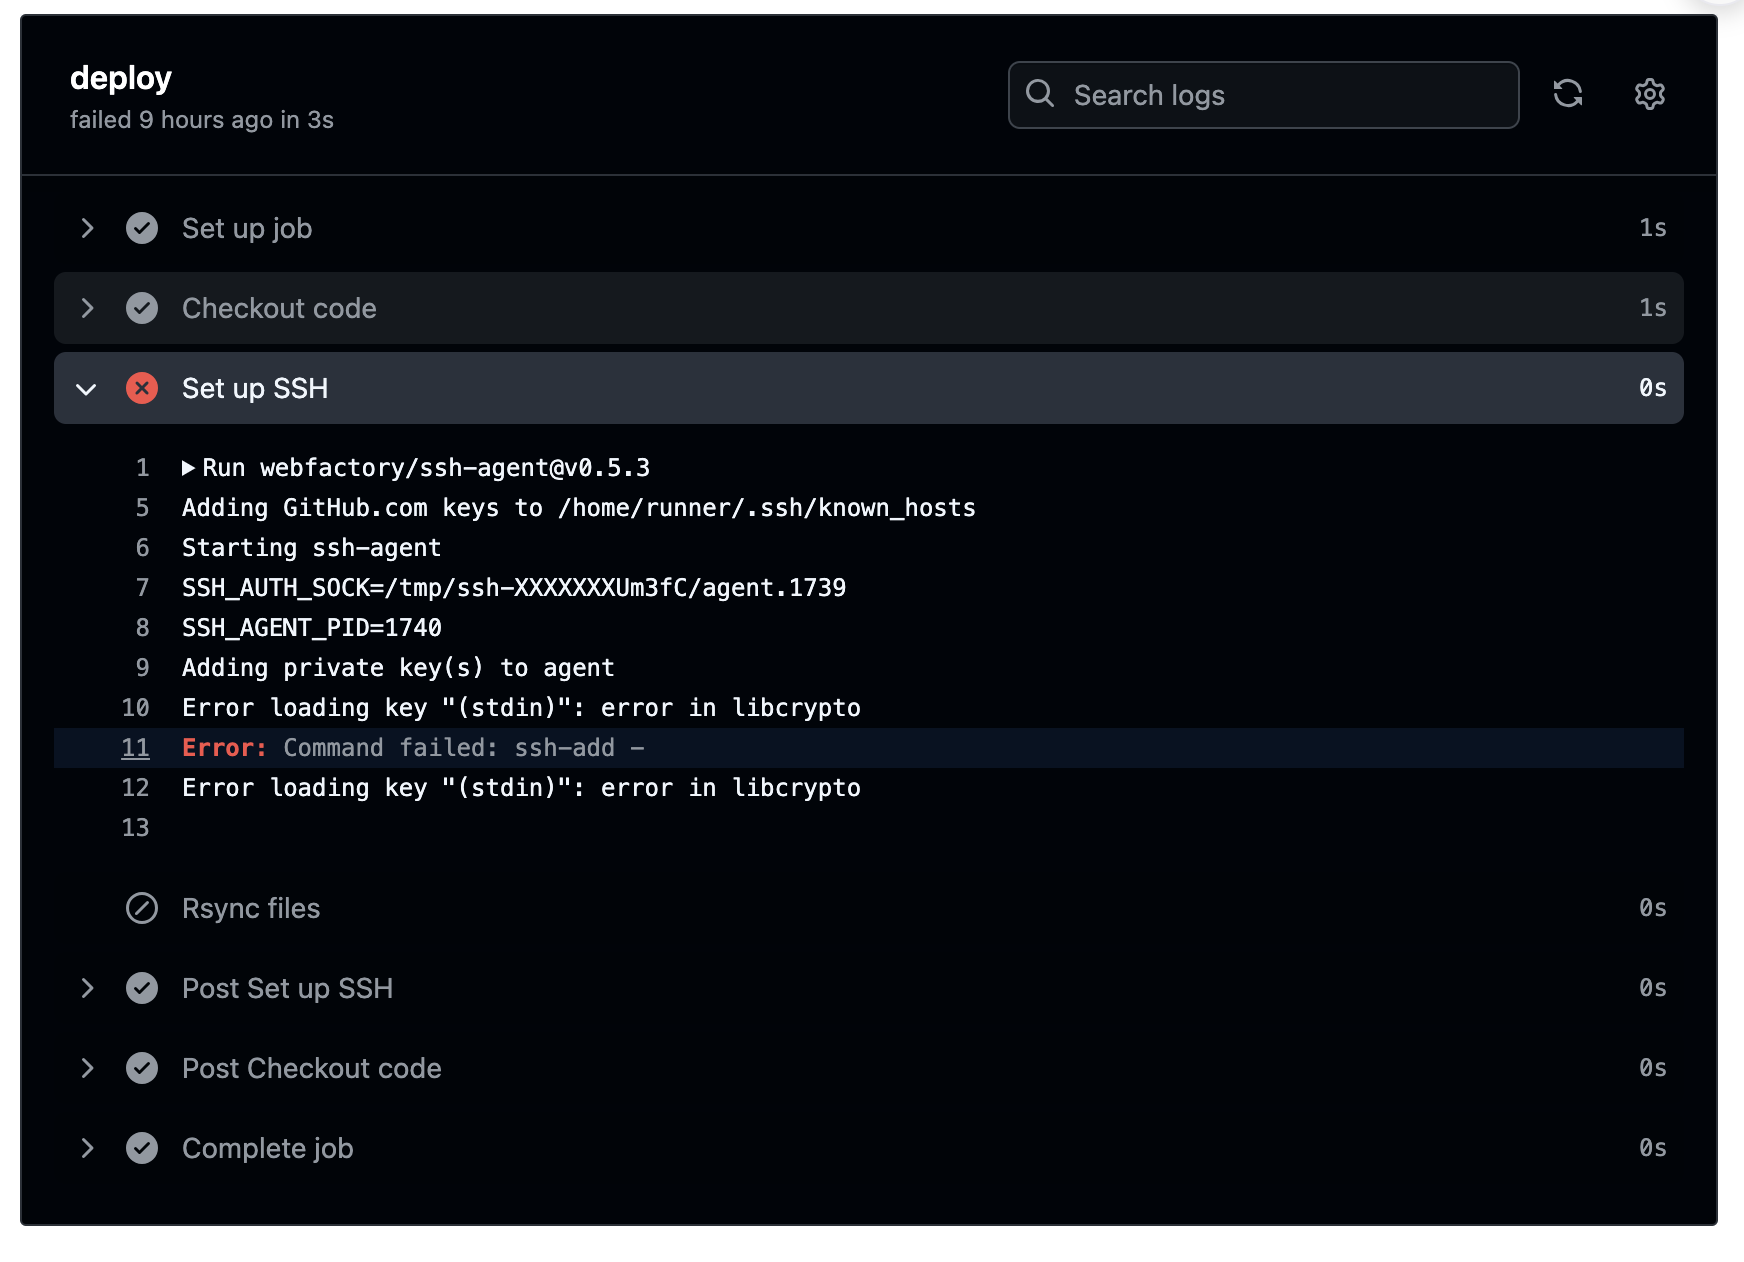Collapse the Set up SSH step
Image resolution: width=1744 pixels, height=1262 pixels.
[x=87, y=388]
